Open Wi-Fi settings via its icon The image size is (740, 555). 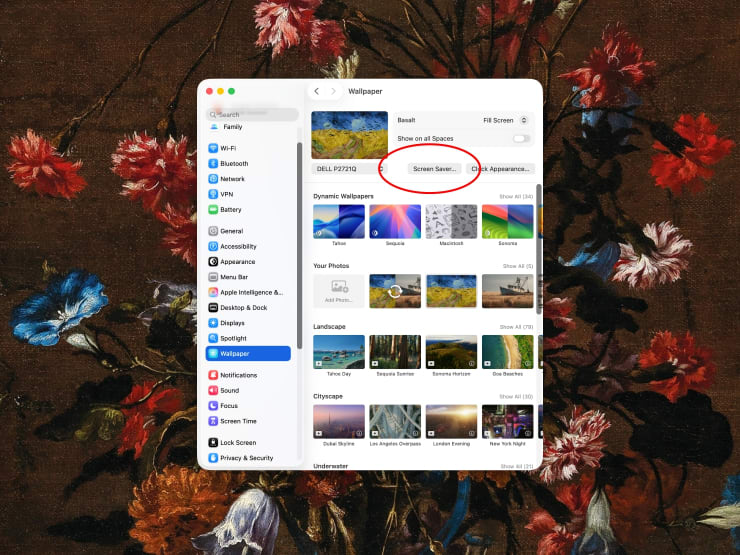tap(213, 148)
